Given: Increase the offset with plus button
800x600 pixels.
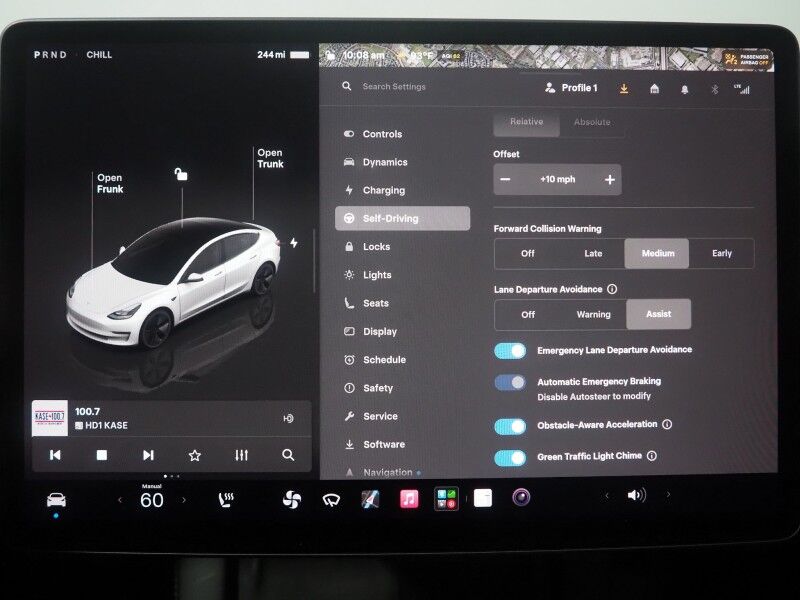Looking at the screenshot, I should [x=610, y=180].
